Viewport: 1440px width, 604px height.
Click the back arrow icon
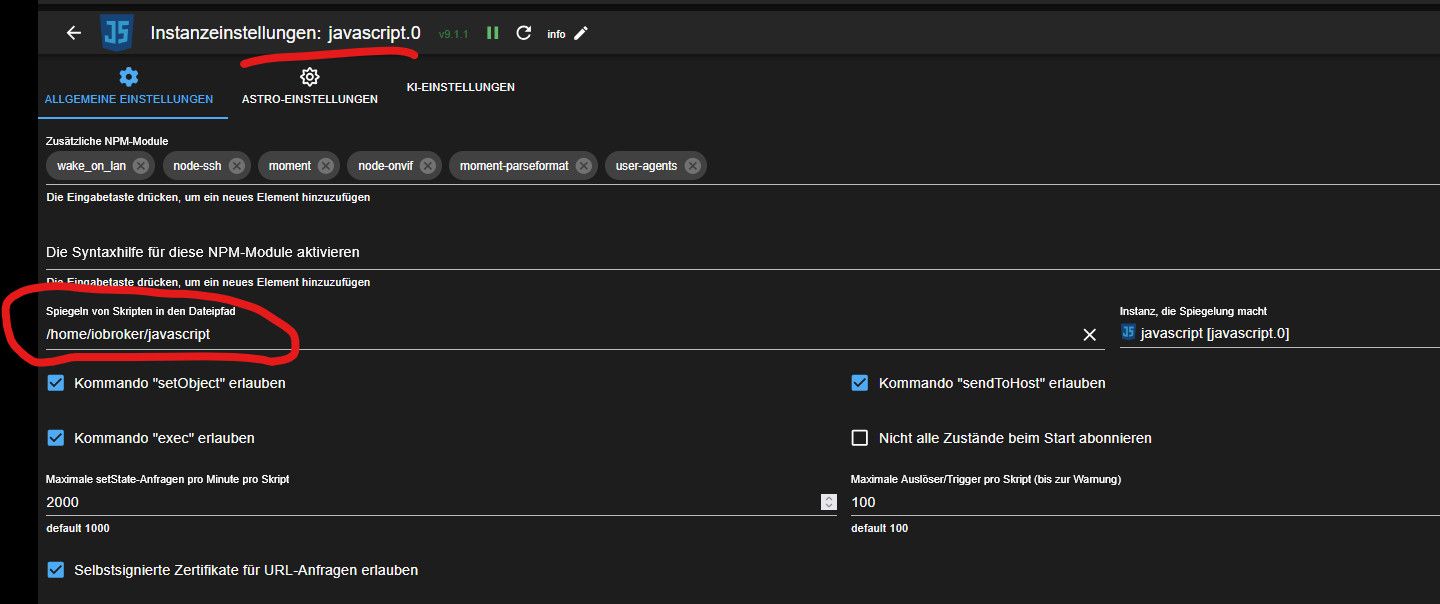(x=73, y=33)
